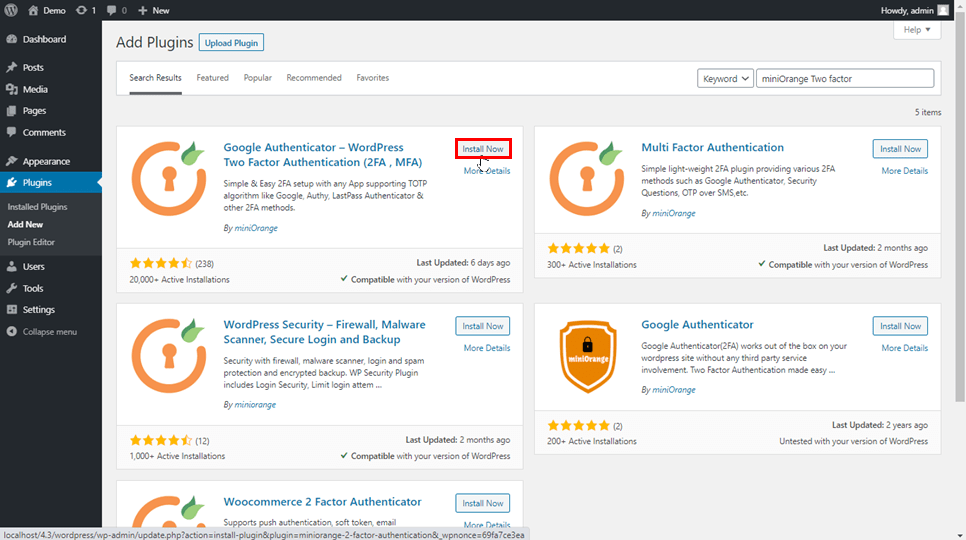This screenshot has height=540, width=966.
Task: Click the "5 items" count text
Action: tap(928, 113)
